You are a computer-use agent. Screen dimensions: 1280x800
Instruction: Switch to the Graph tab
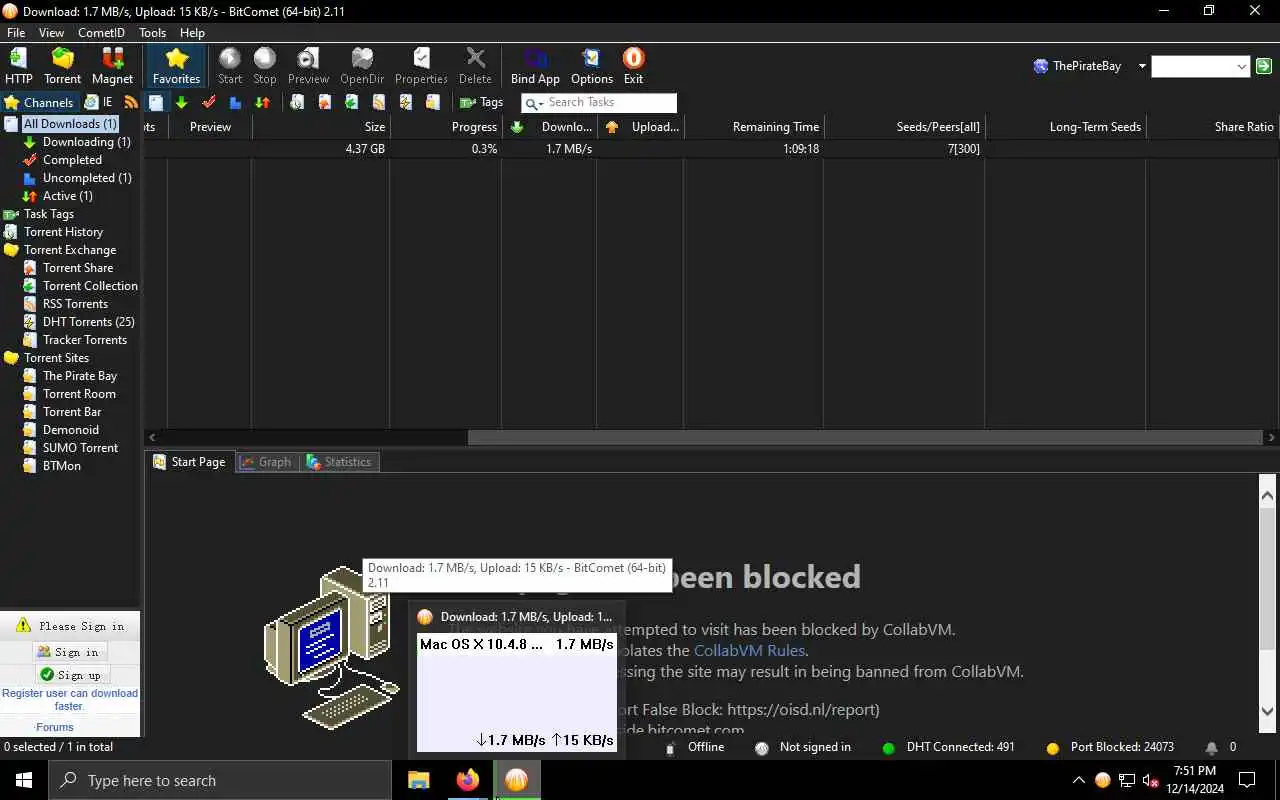coord(266,462)
